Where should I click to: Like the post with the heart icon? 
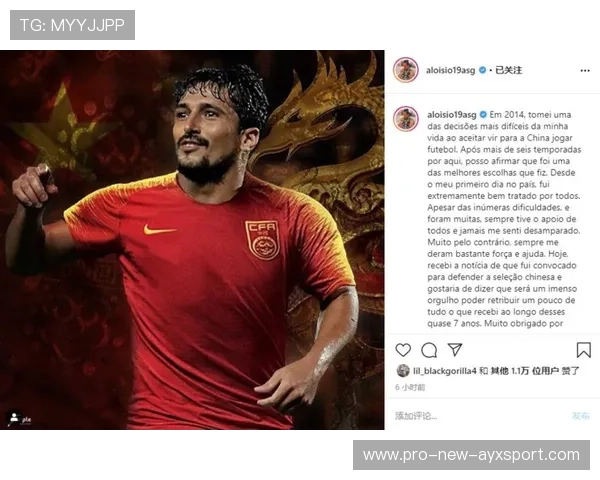(x=403, y=350)
